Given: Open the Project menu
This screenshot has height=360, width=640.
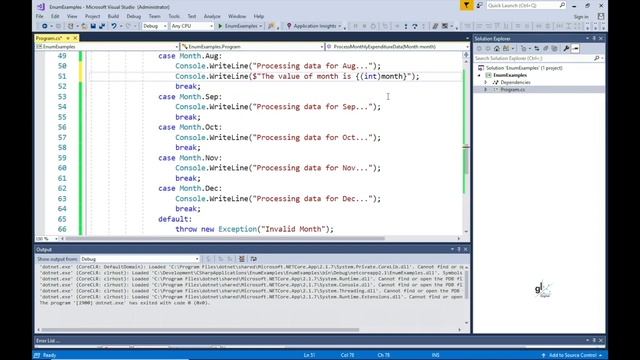Looking at the screenshot, I should [x=92, y=16].
